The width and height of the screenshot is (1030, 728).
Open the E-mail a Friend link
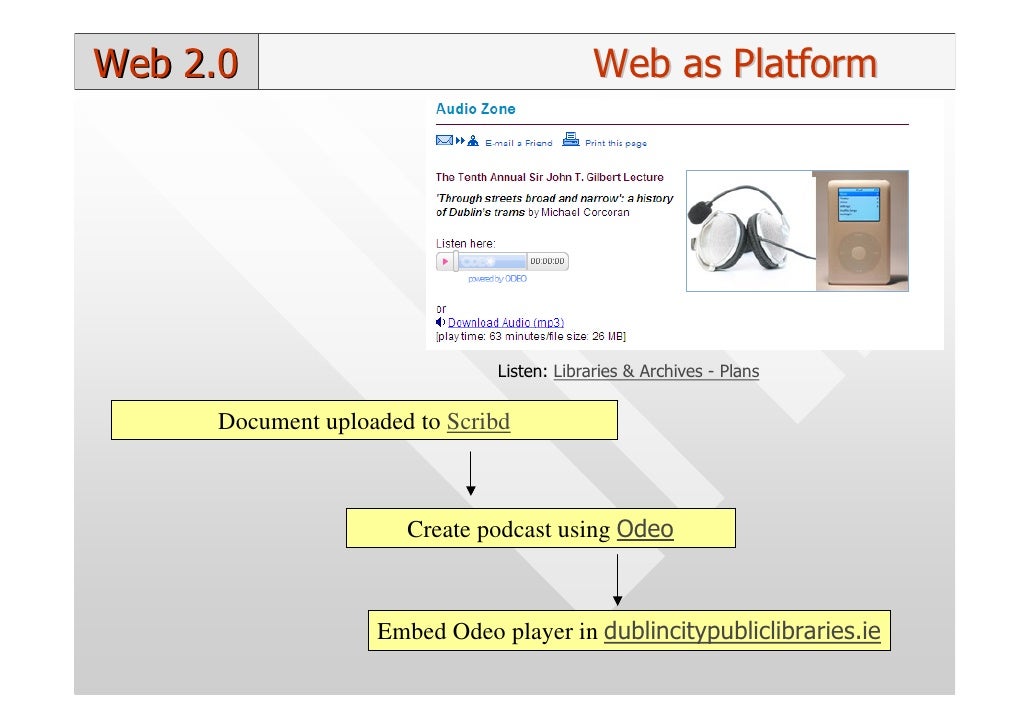pyautogui.click(x=519, y=143)
